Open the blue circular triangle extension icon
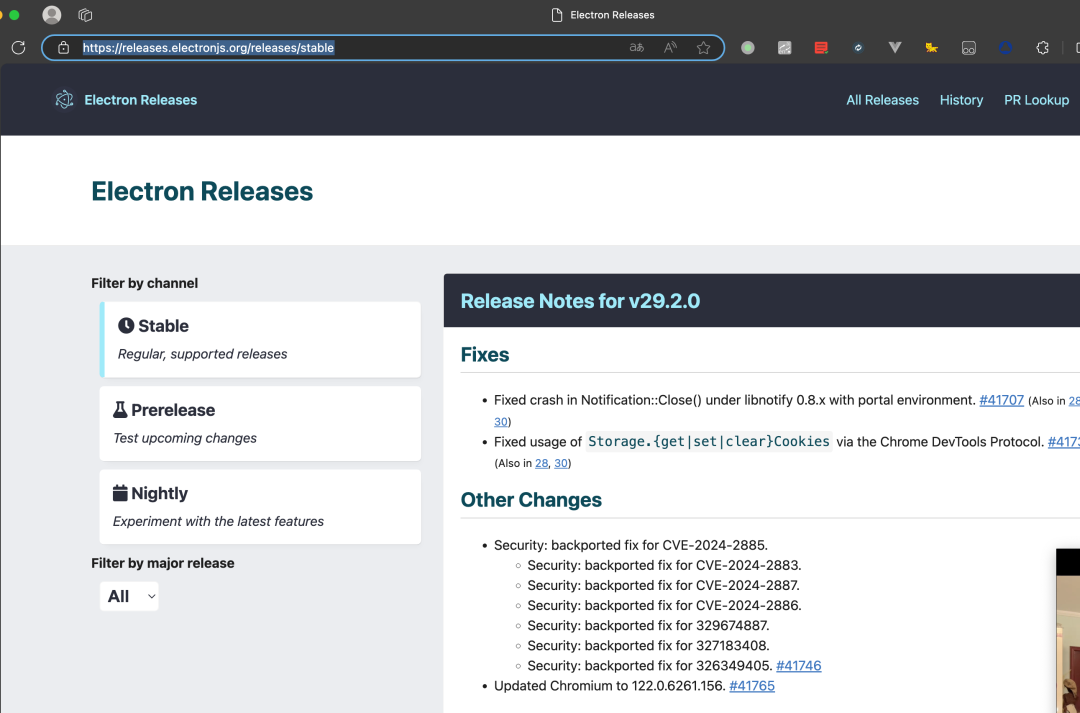Screen dimensions: 1080x713 click(x=1006, y=48)
